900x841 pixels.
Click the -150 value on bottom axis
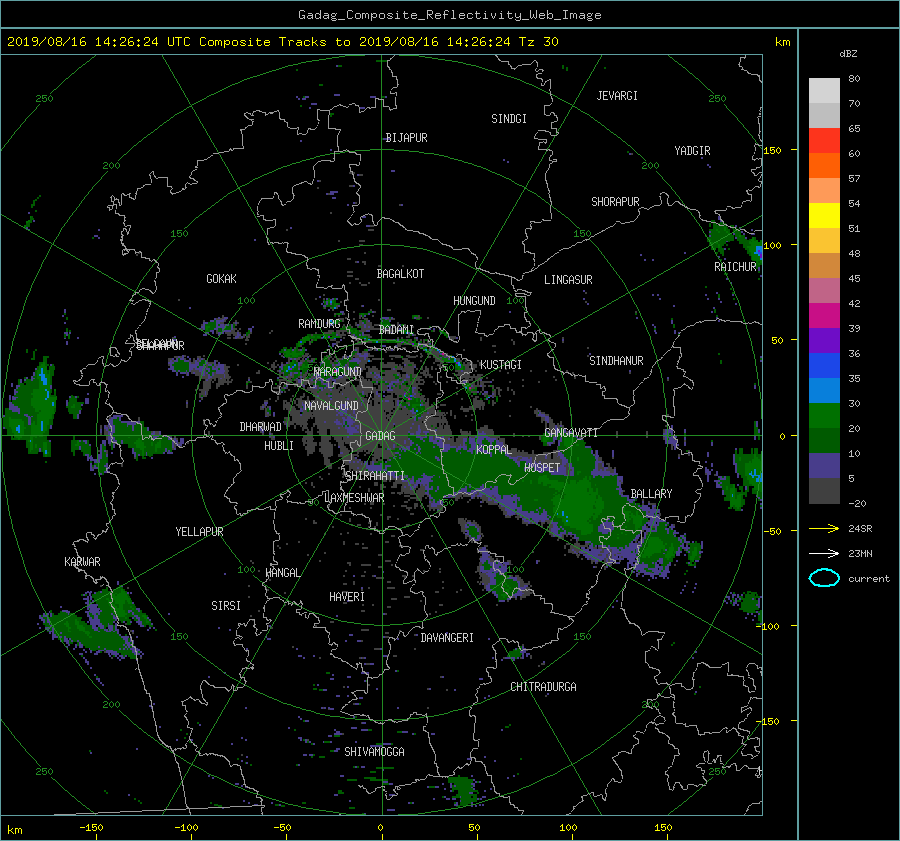tap(91, 827)
